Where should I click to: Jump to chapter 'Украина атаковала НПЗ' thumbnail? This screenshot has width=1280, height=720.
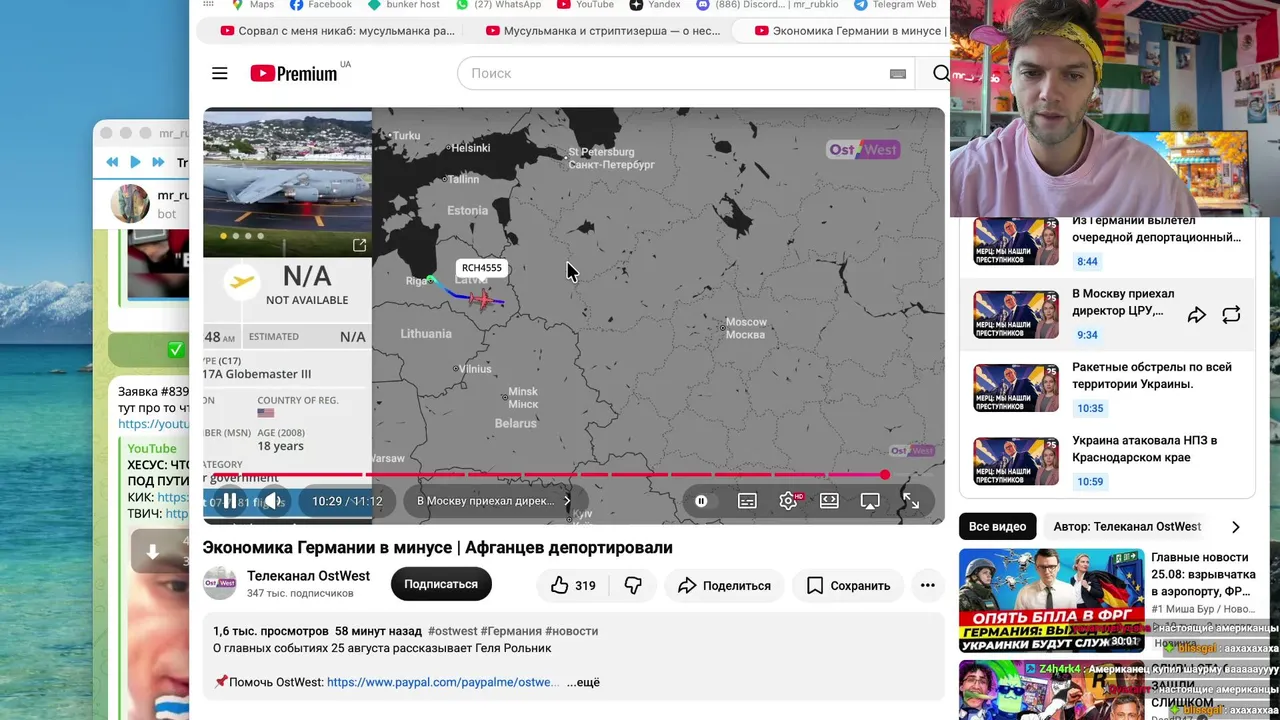[1016, 461]
